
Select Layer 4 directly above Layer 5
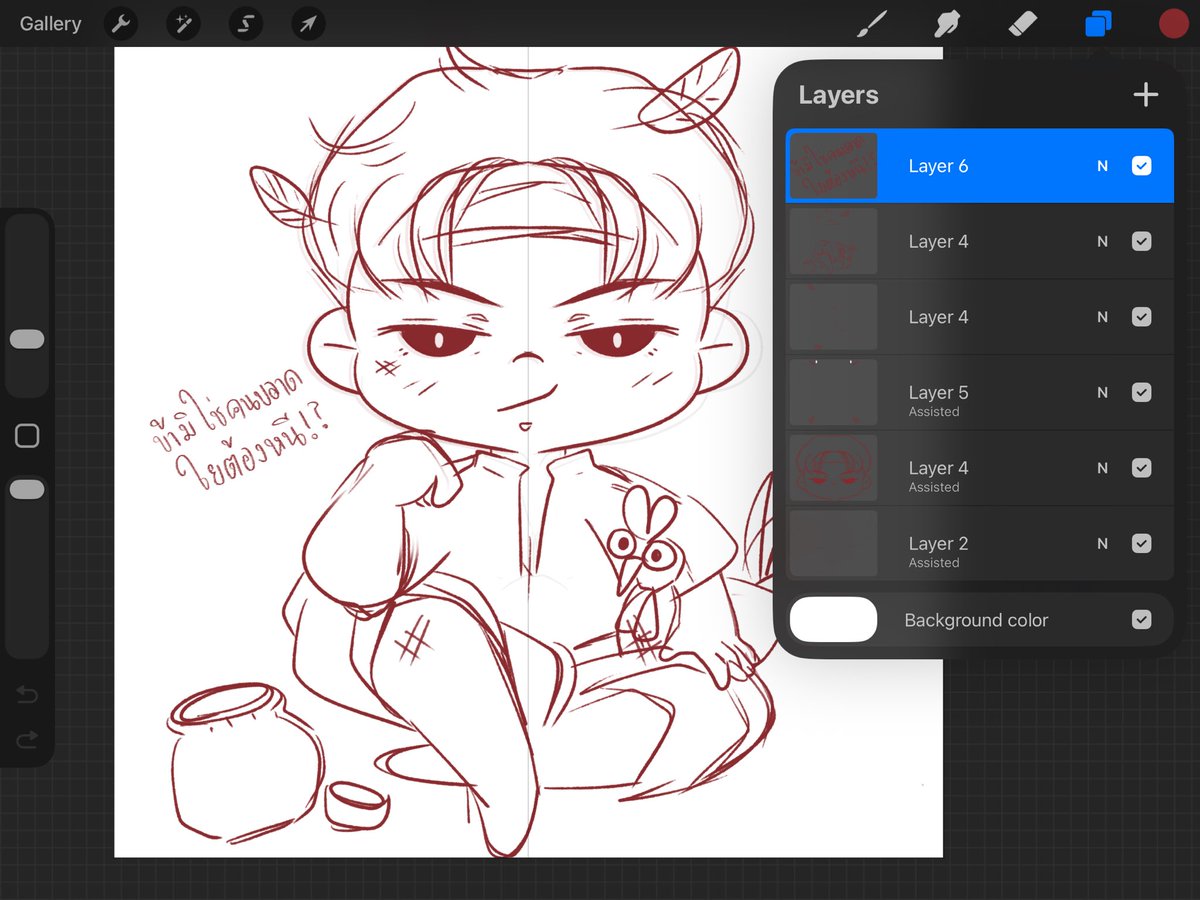pos(979,317)
